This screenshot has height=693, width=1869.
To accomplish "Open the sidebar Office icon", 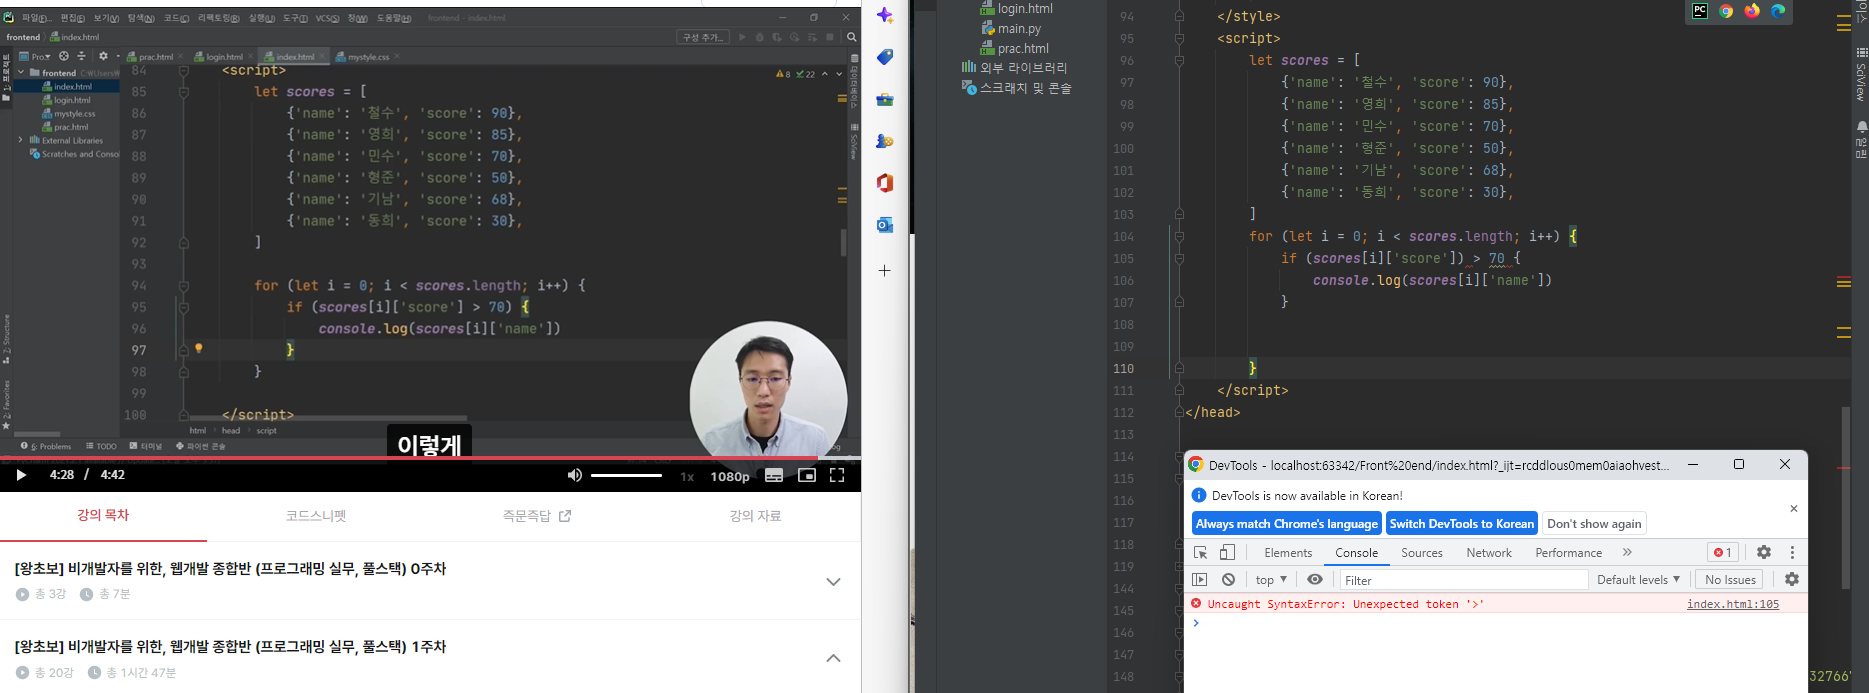I will click(885, 183).
